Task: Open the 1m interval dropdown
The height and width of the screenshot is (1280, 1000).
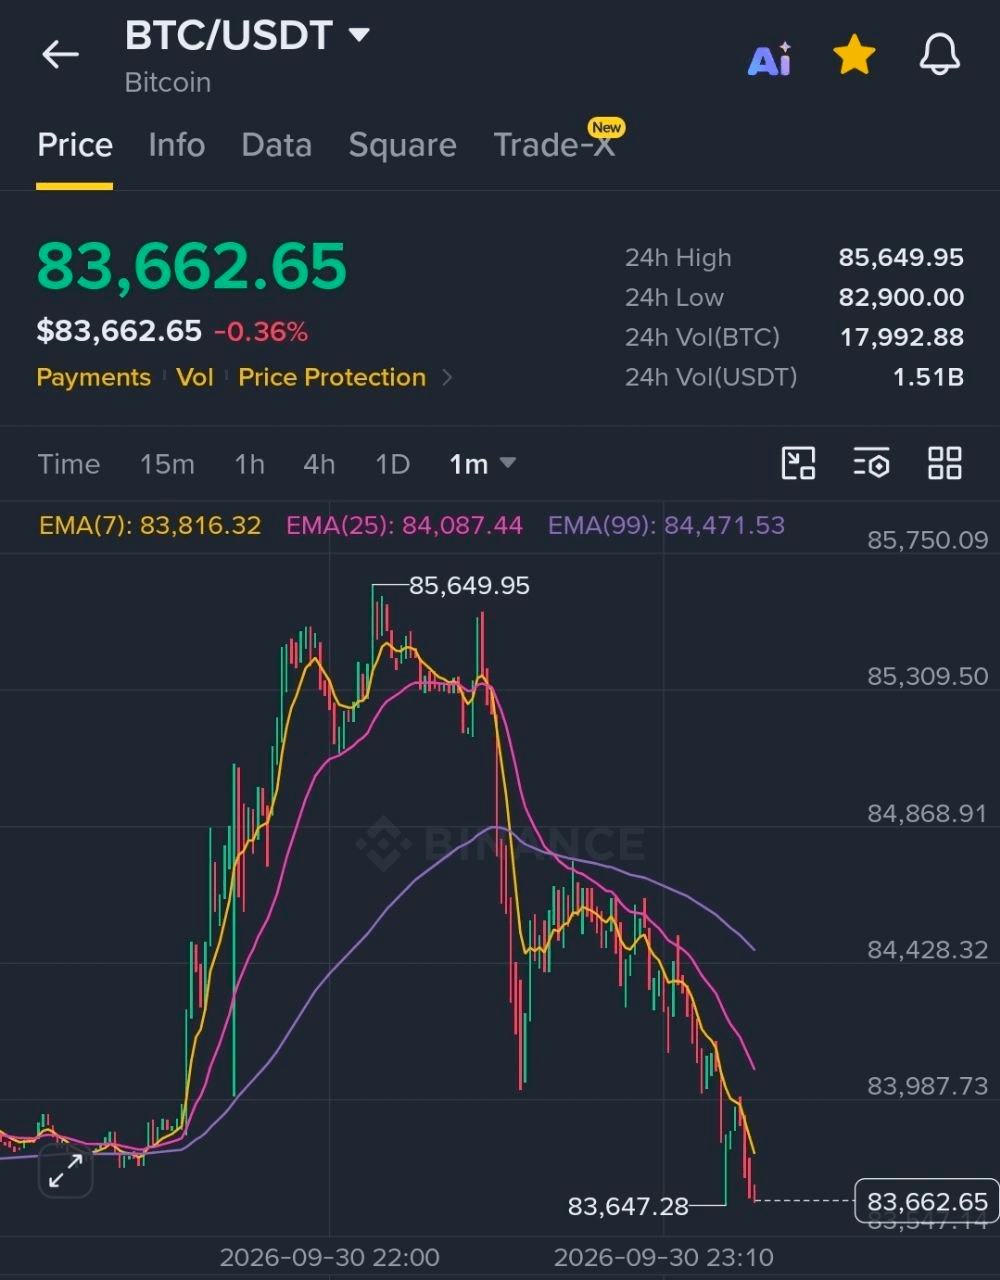Action: [x=482, y=464]
